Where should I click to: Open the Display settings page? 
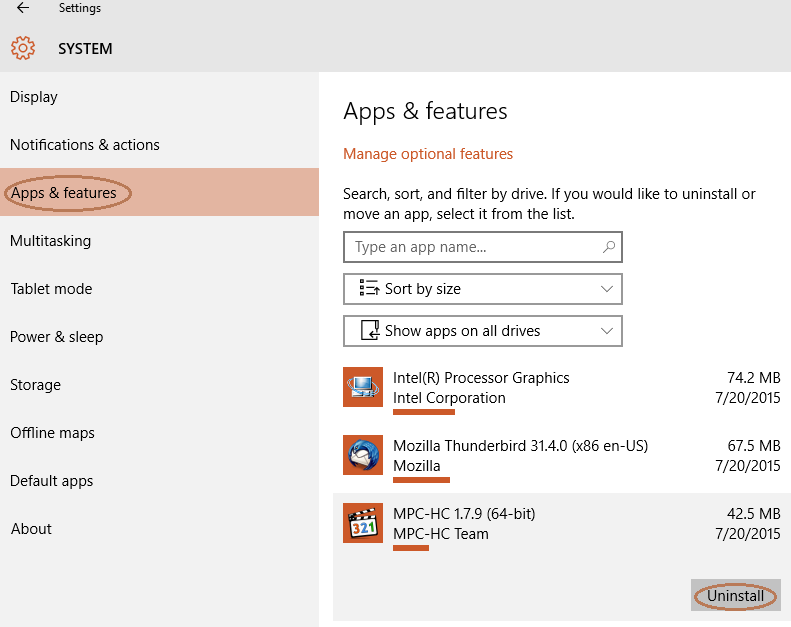34,97
